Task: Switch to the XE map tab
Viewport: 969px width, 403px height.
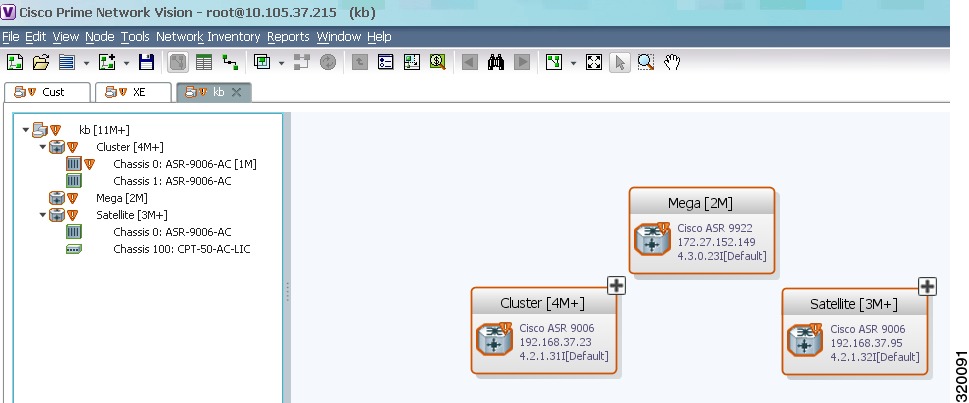Action: [133, 92]
